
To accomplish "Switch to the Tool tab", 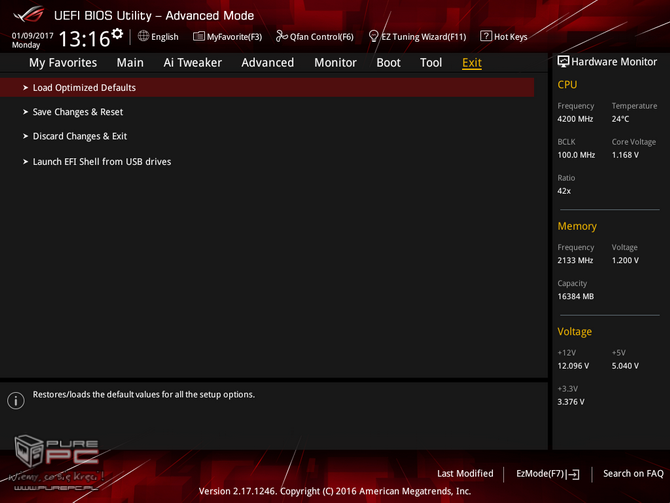I will [x=431, y=63].
